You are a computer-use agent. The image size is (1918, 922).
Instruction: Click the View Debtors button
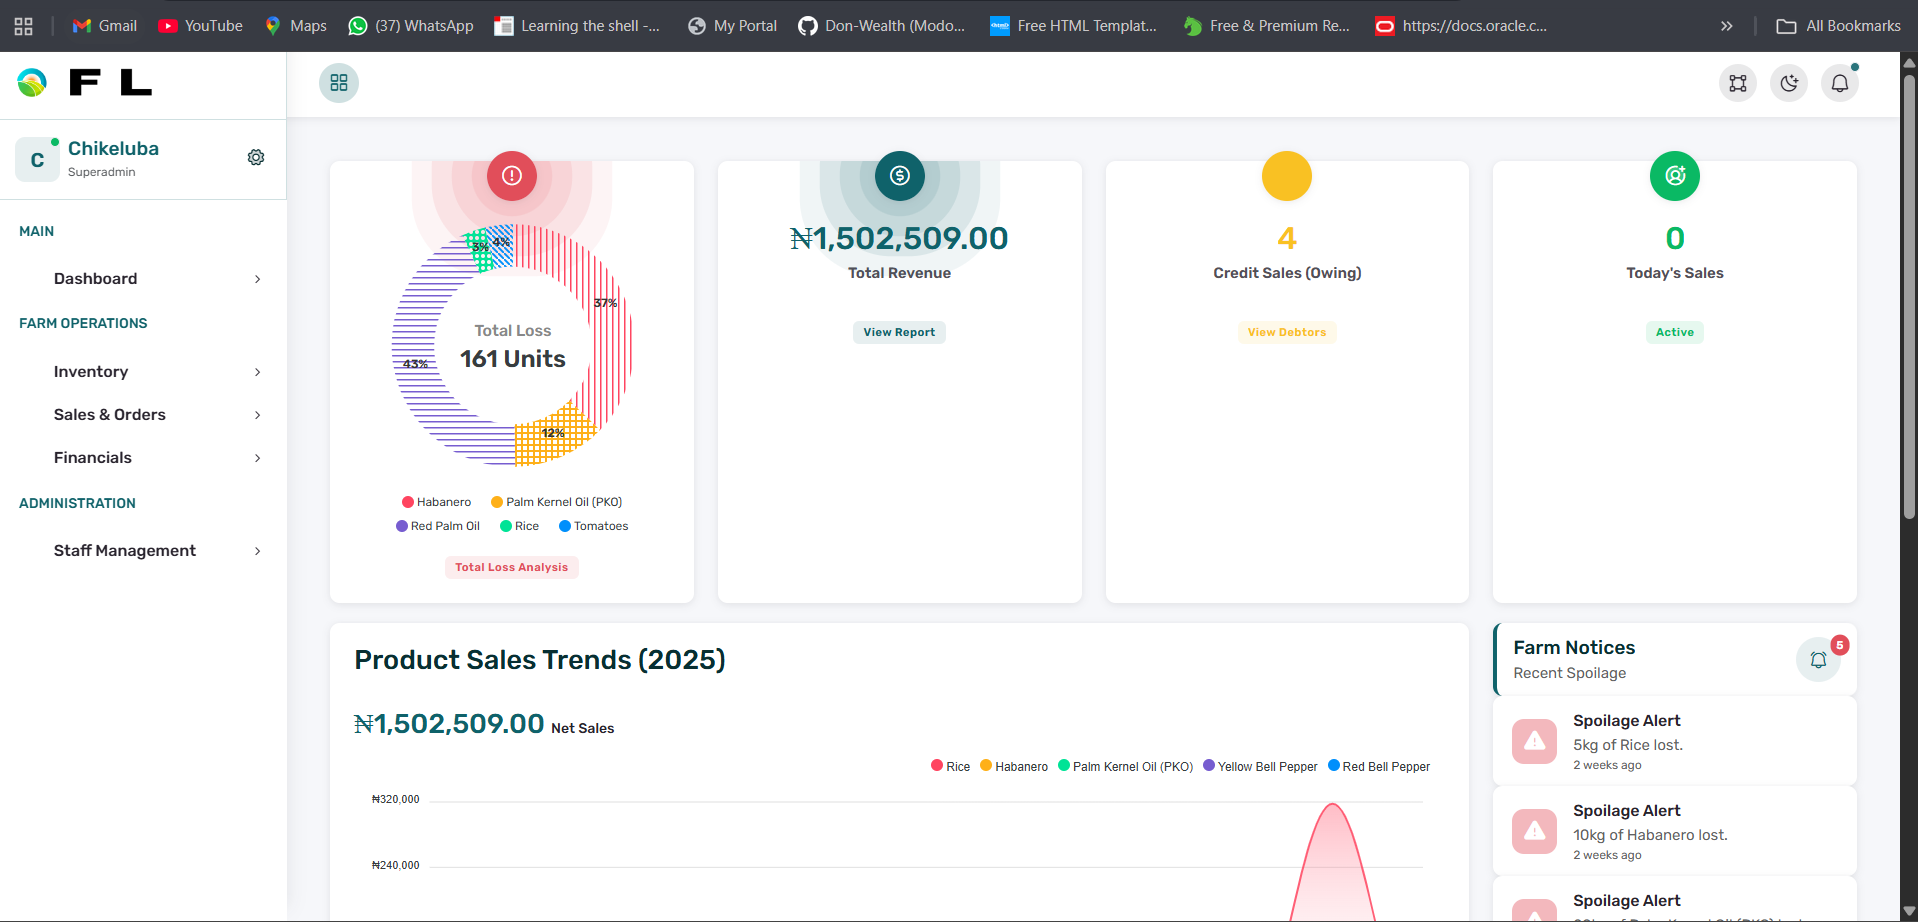1286,332
